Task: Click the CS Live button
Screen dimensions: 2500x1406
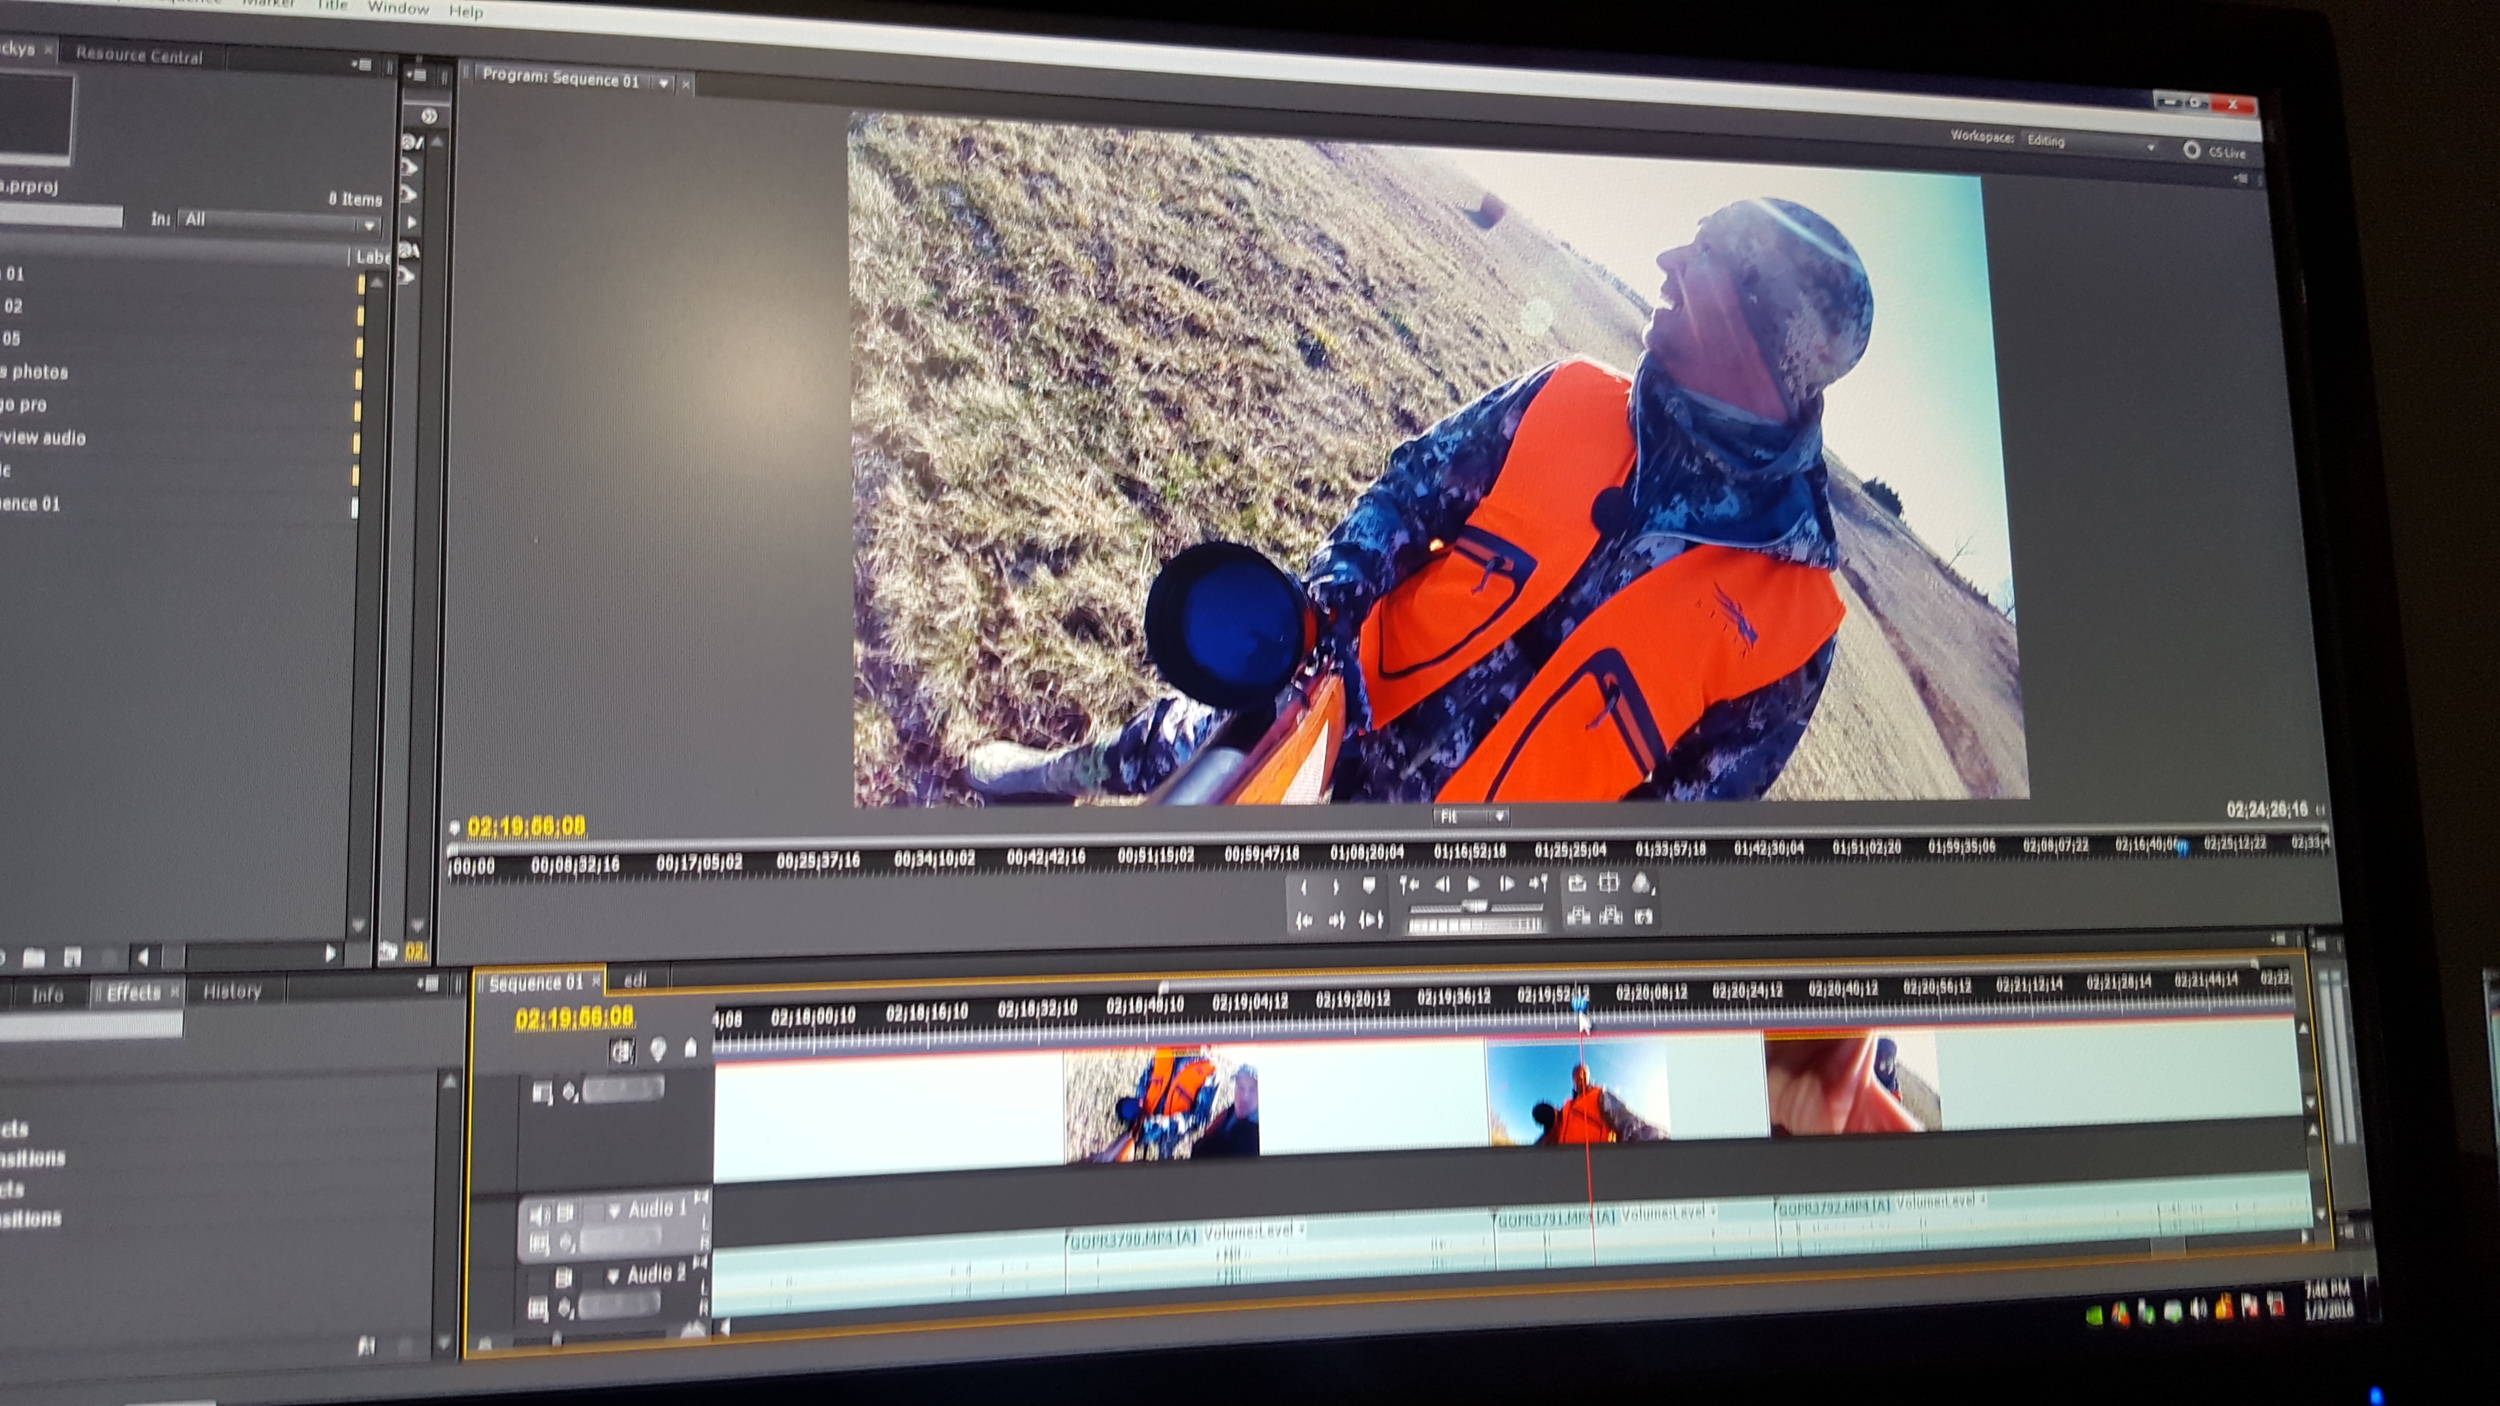Action: 2214,151
